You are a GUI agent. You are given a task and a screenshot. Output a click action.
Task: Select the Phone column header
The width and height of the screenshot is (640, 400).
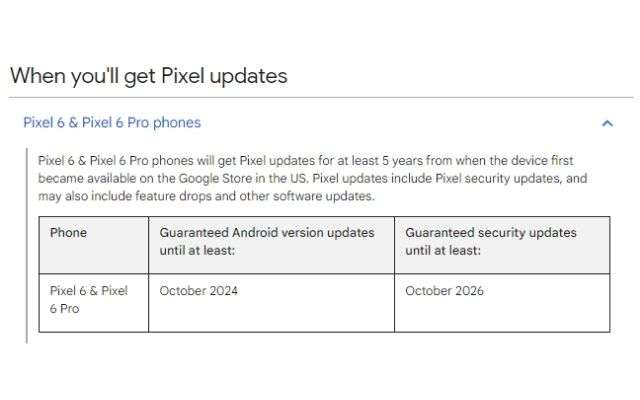[69, 233]
